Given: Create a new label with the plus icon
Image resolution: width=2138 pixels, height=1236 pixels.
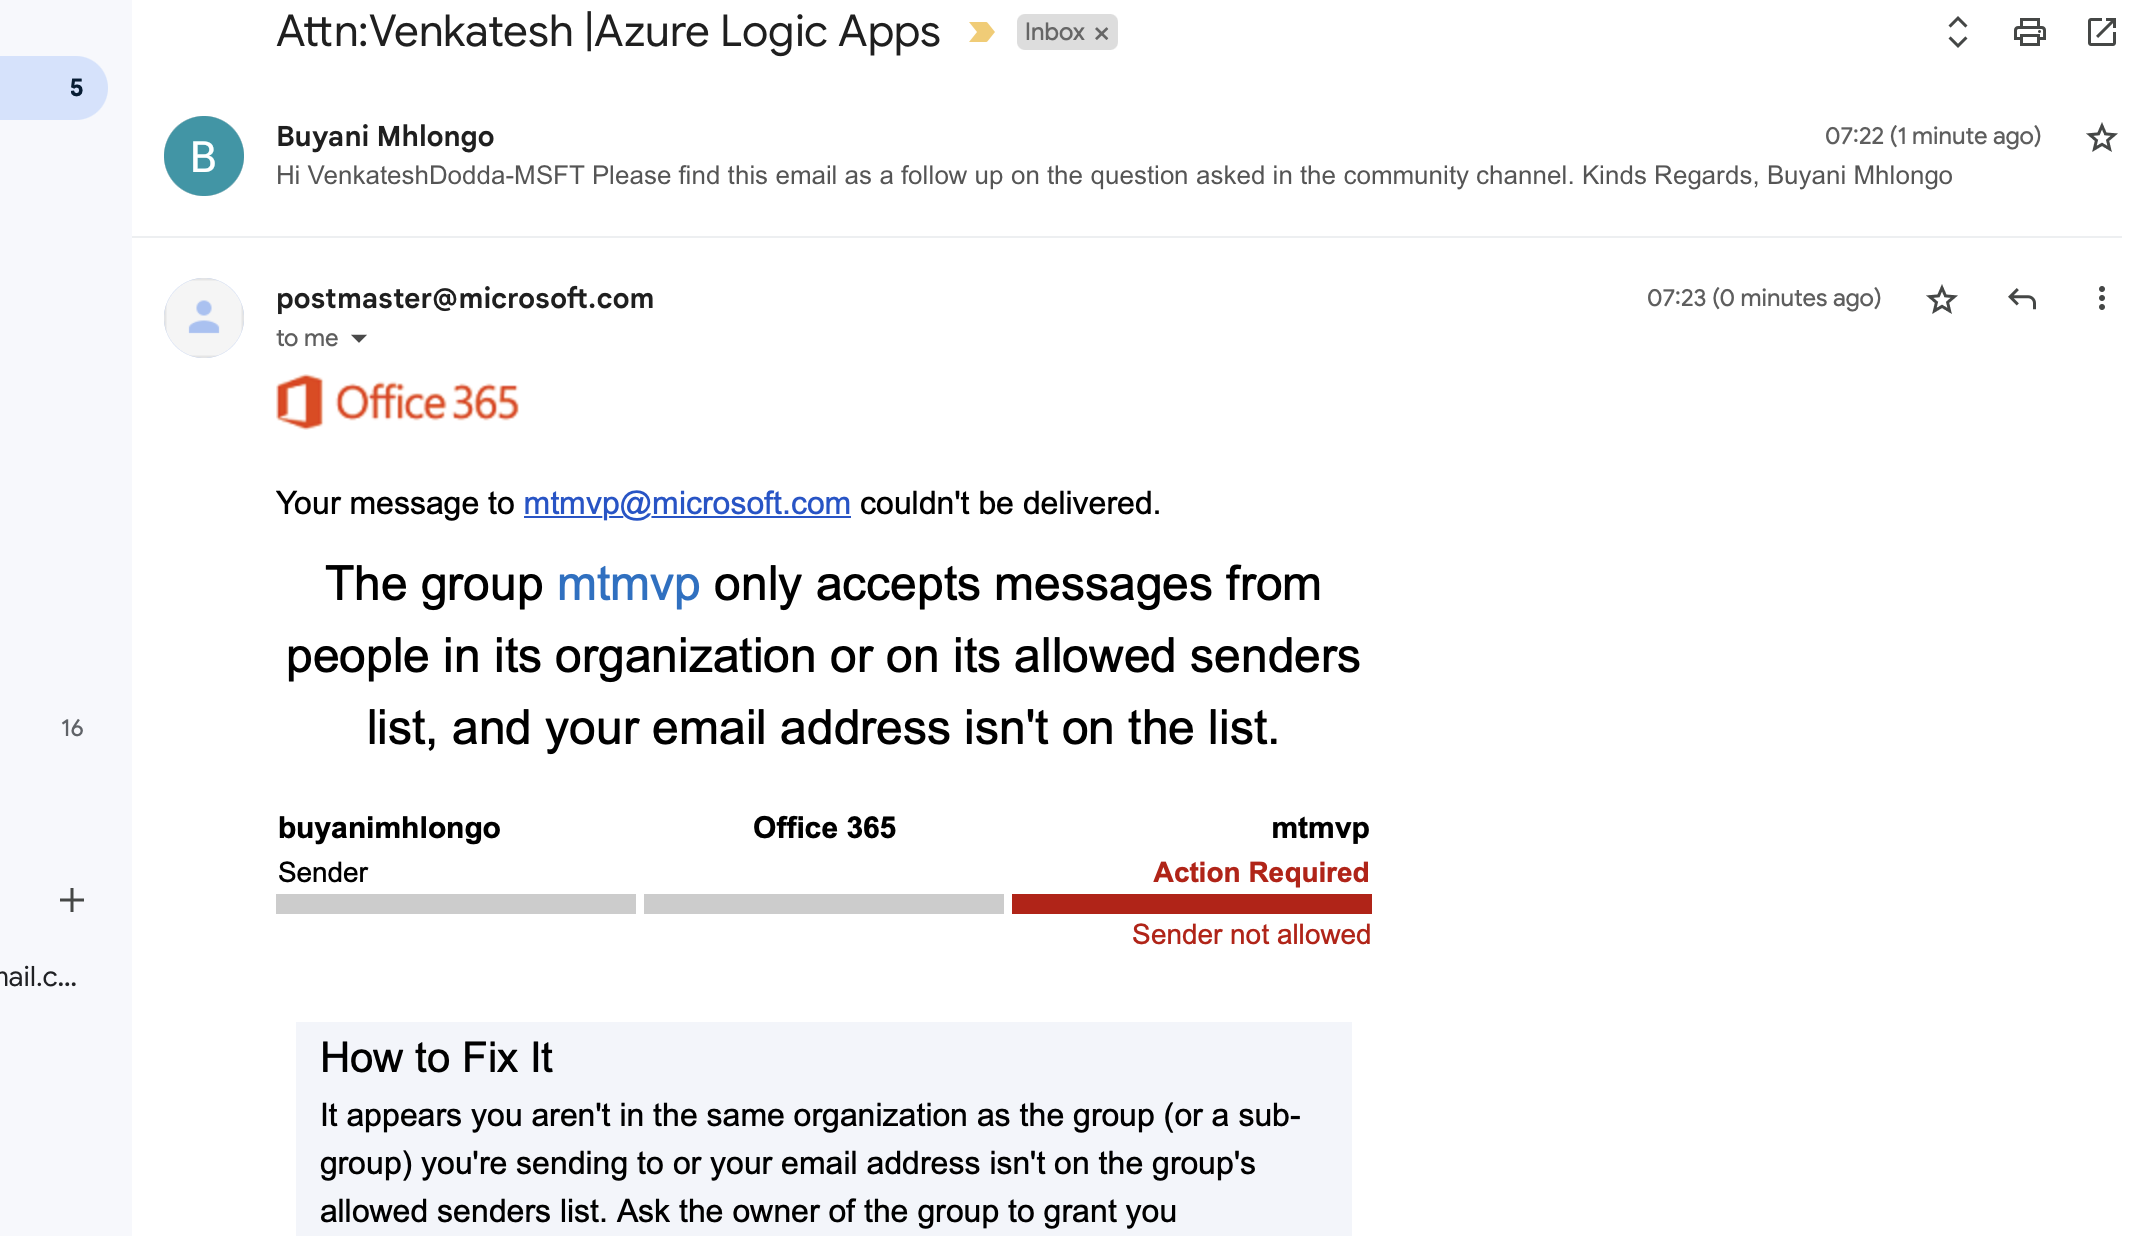Looking at the screenshot, I should [x=72, y=900].
